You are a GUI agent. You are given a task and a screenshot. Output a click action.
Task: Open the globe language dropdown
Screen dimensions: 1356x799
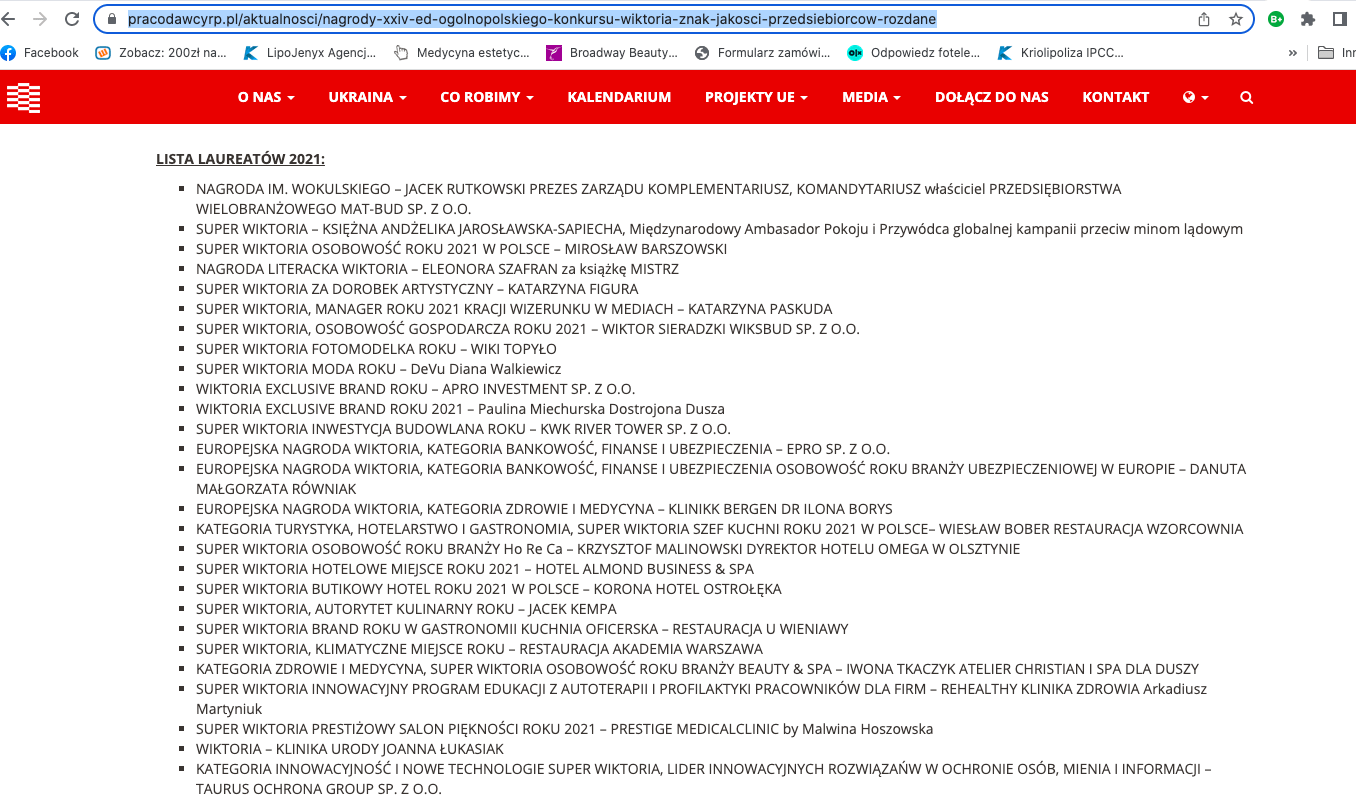click(x=1195, y=97)
